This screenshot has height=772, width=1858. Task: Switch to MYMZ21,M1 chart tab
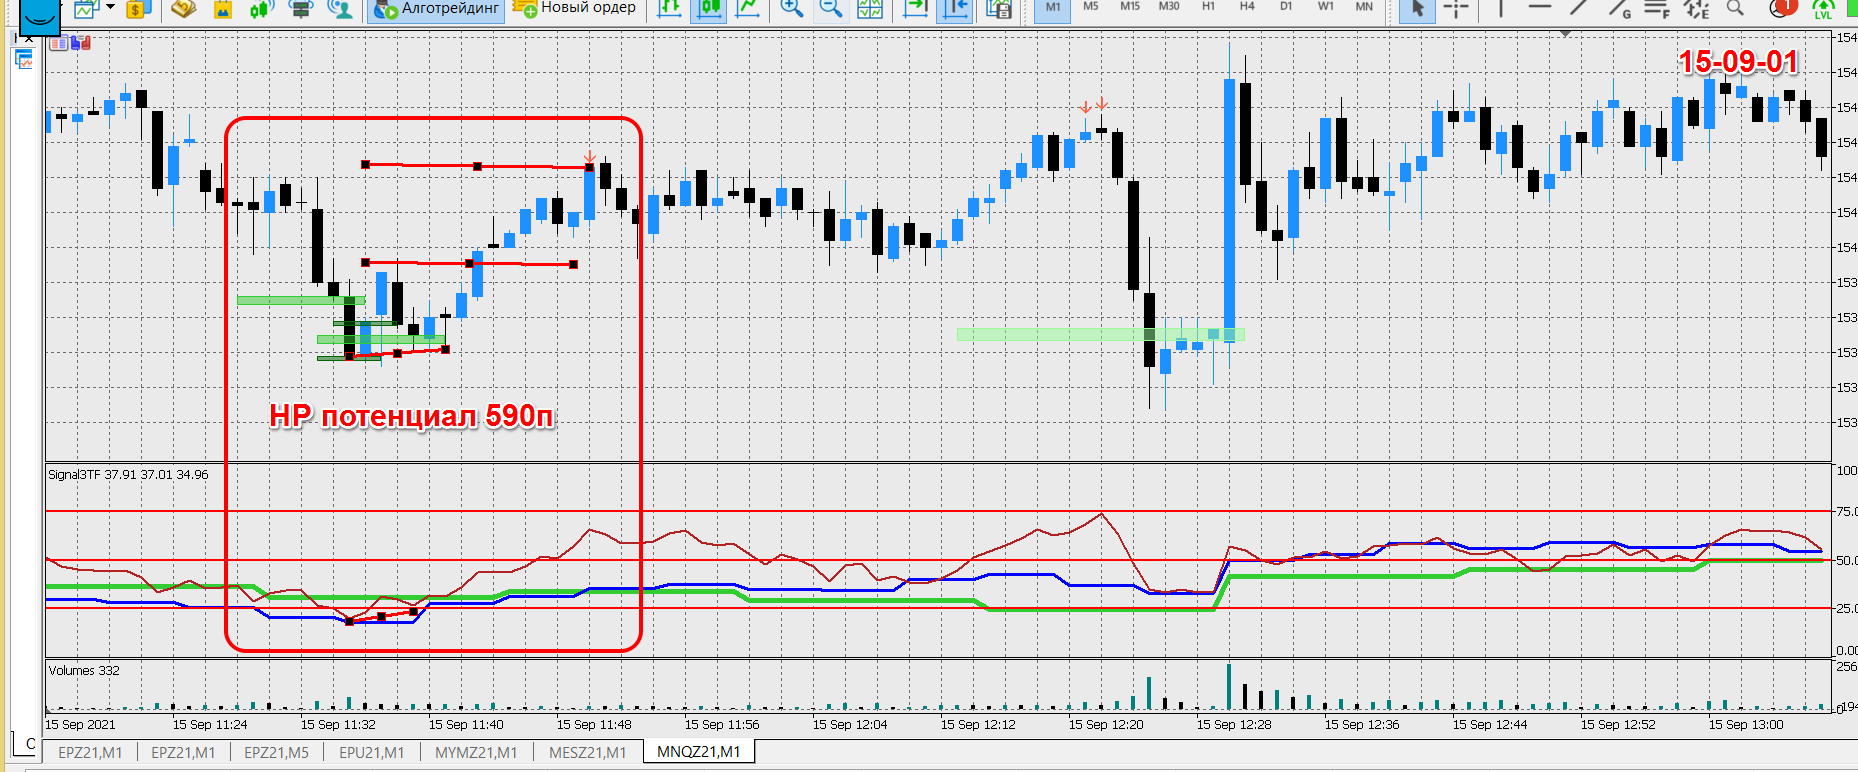pyautogui.click(x=476, y=752)
